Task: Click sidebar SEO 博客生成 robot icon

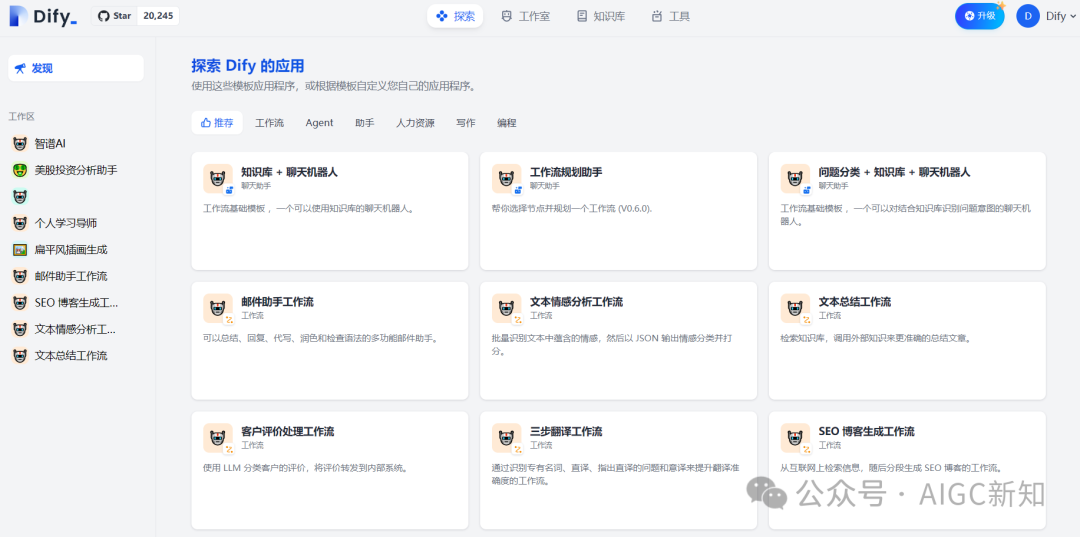Action: click(x=20, y=303)
